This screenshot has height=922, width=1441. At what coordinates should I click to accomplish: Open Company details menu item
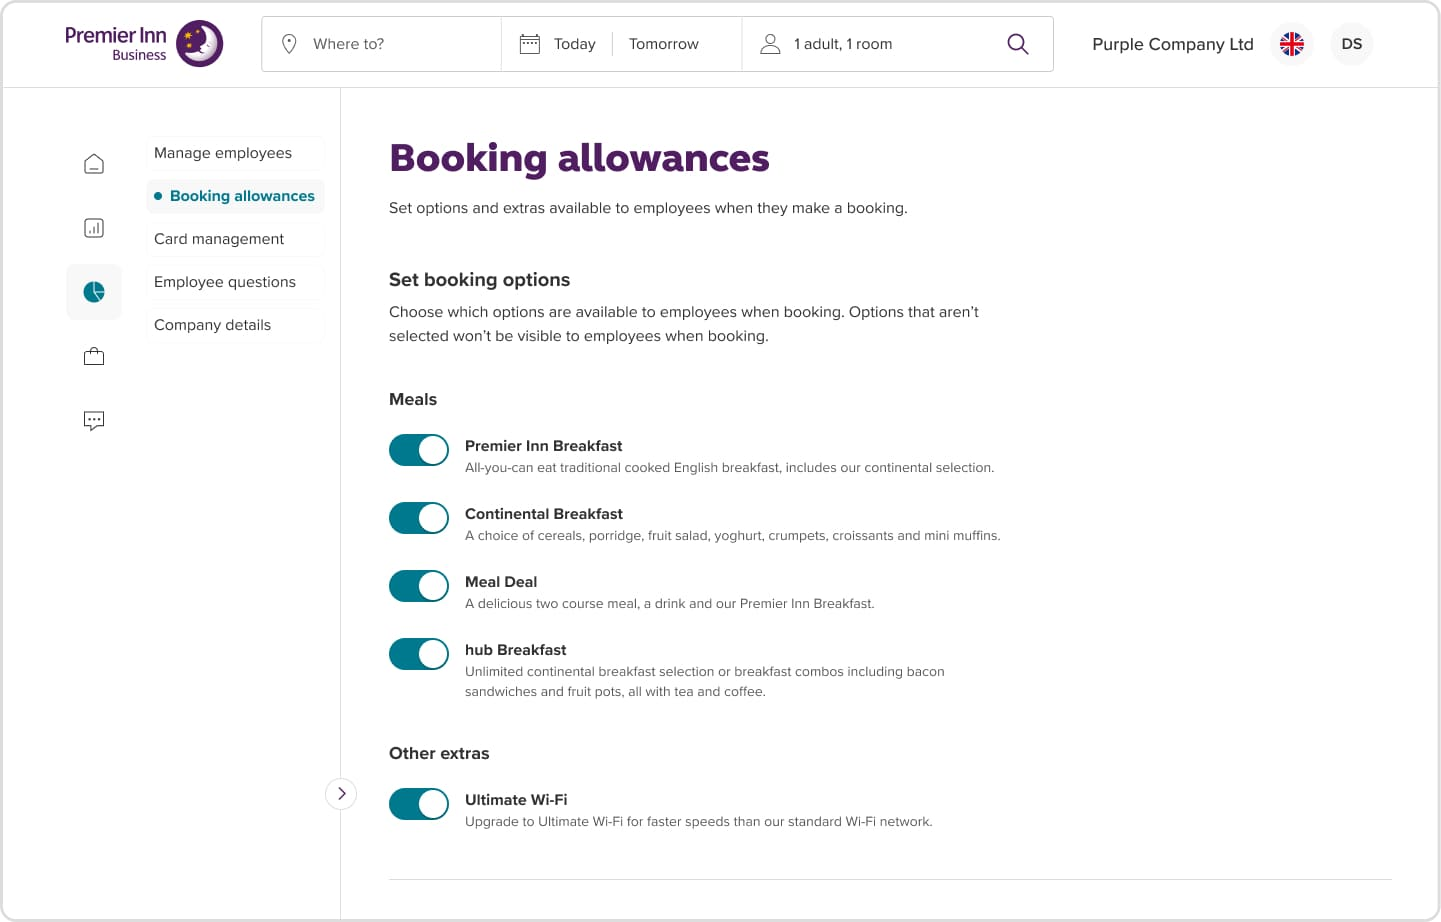235,325
